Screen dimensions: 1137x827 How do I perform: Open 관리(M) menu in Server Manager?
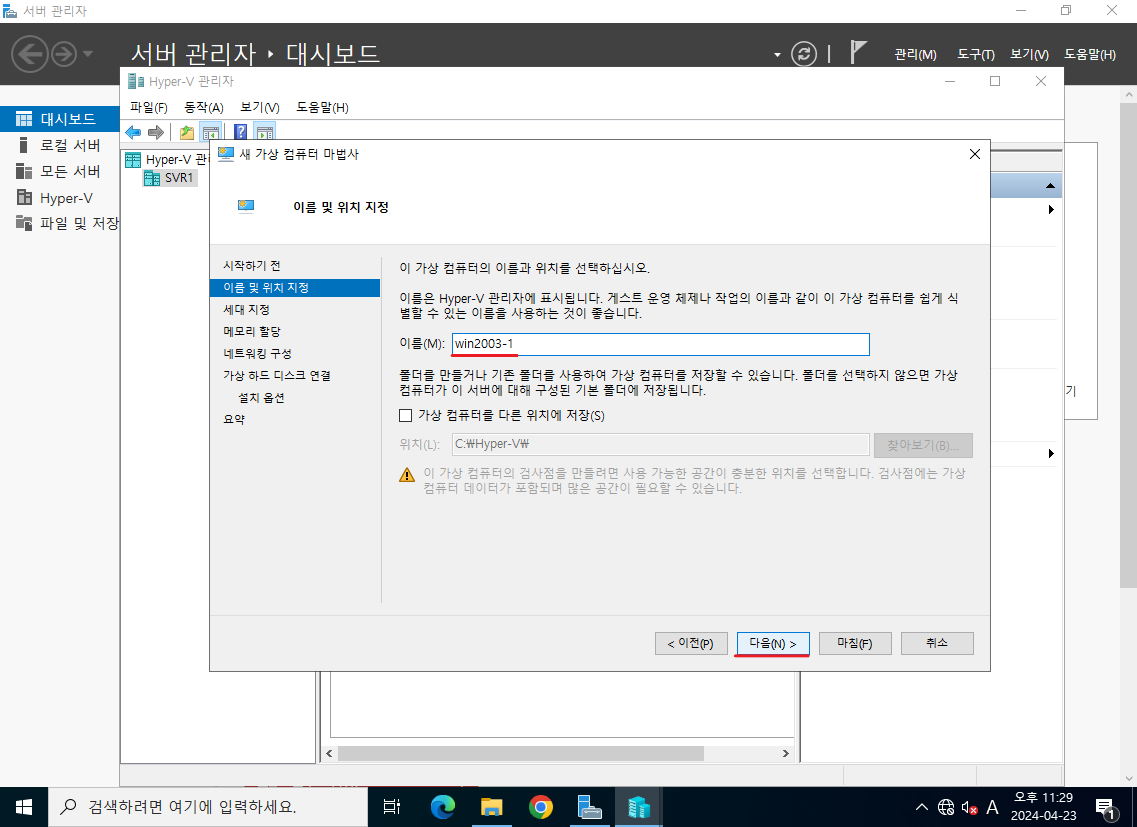915,54
